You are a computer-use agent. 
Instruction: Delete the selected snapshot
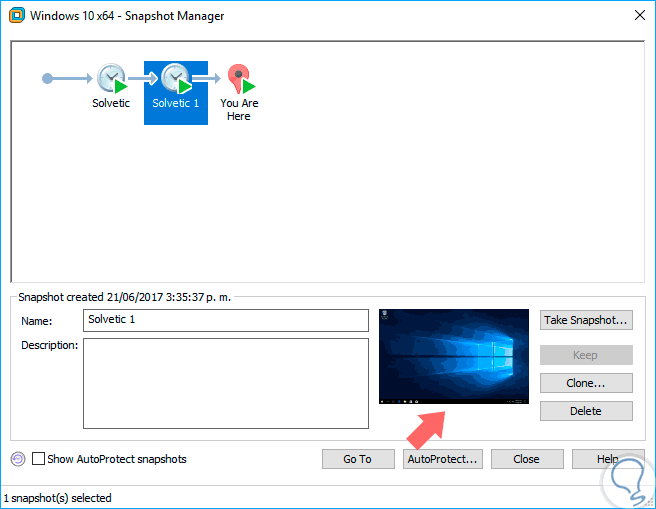(x=586, y=411)
